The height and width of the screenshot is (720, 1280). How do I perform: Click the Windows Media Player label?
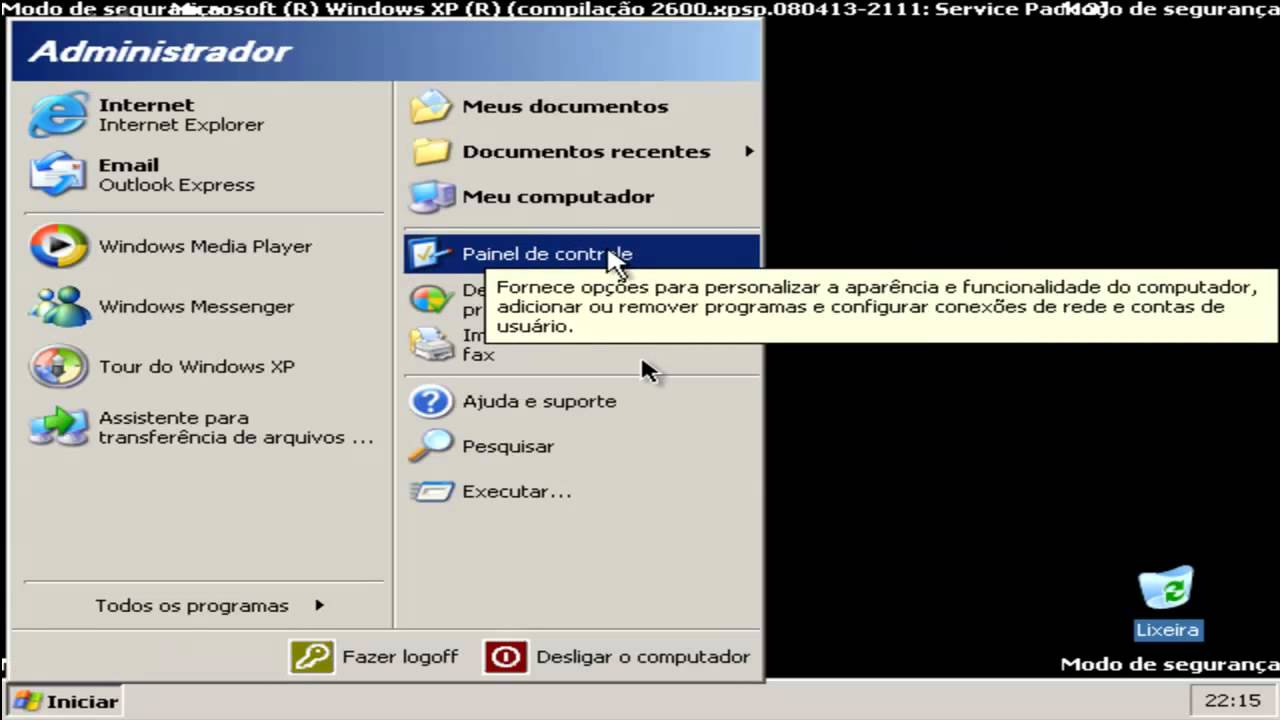pos(205,246)
